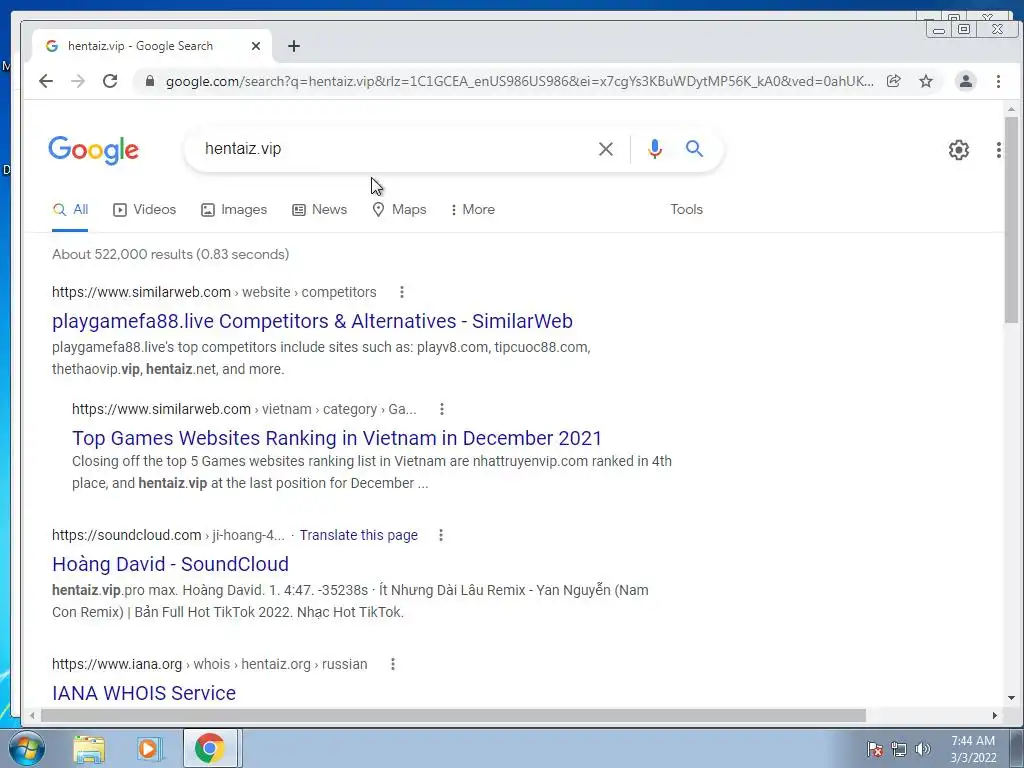1024x768 pixels.
Task: Go back using the browser back arrow
Action: pos(46,81)
